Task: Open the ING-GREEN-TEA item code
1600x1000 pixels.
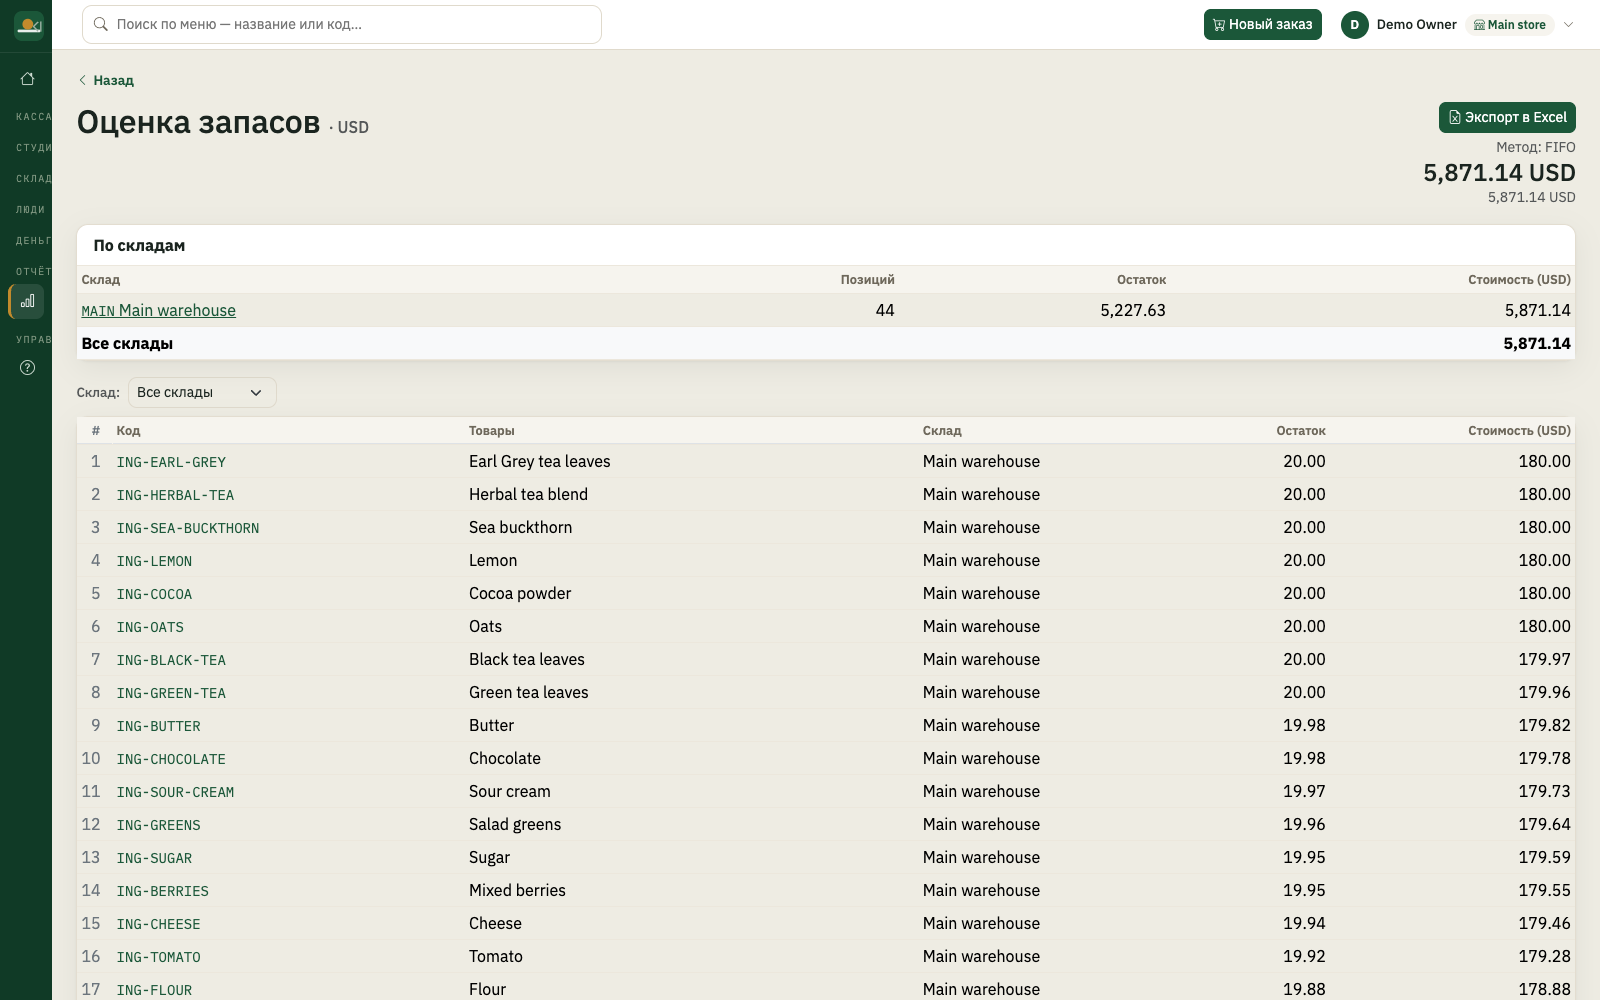Action: 171,693
